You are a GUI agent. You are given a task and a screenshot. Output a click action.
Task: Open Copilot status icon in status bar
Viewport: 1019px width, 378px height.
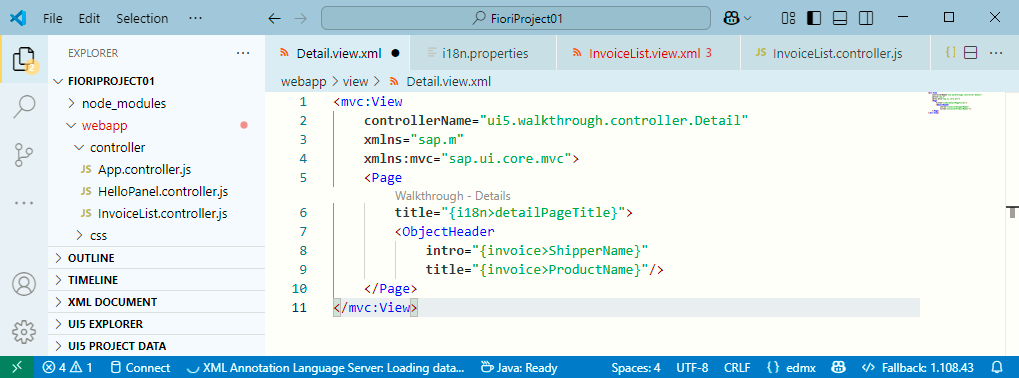point(837,368)
